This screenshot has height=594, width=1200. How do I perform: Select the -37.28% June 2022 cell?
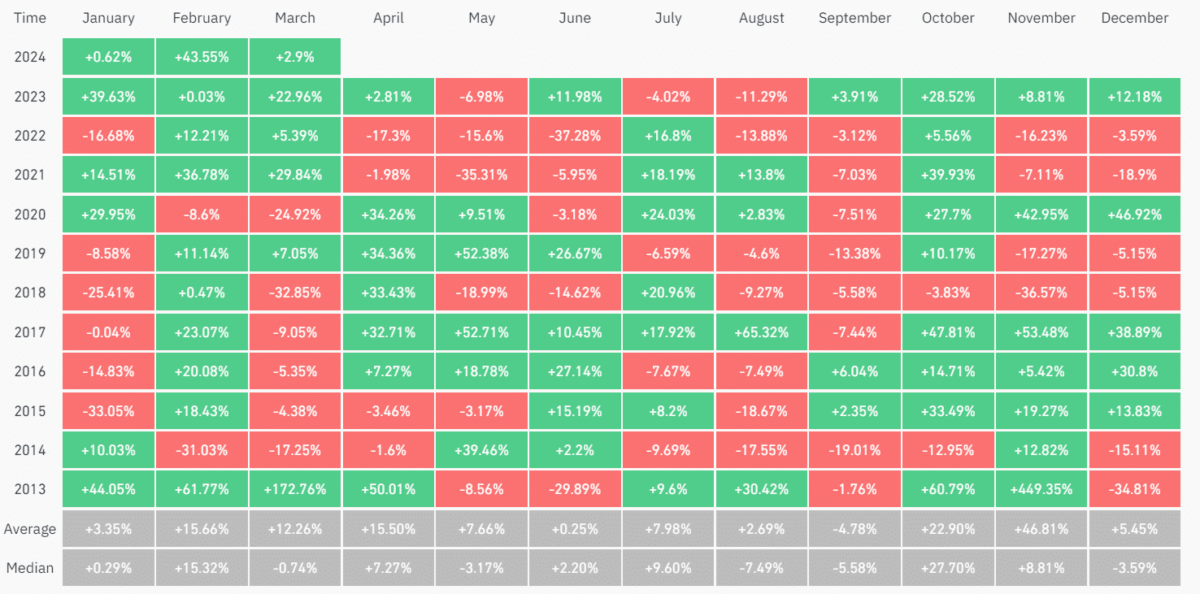pos(574,136)
